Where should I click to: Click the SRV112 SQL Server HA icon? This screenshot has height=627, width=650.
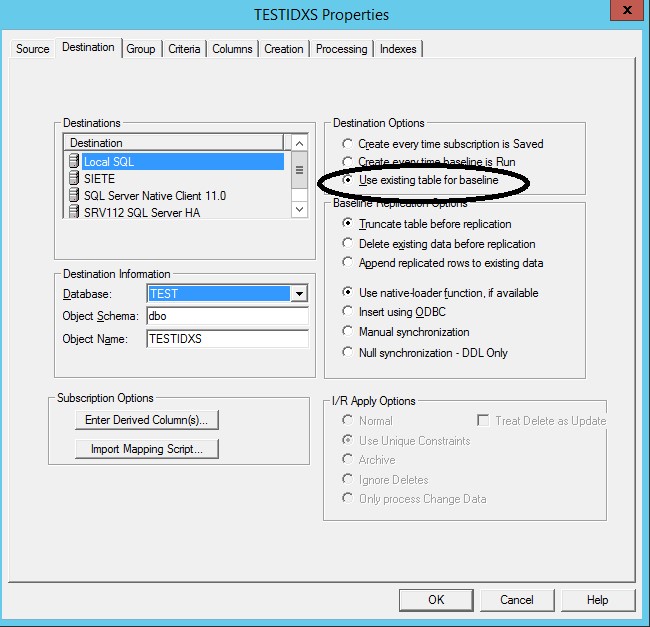tap(73, 212)
